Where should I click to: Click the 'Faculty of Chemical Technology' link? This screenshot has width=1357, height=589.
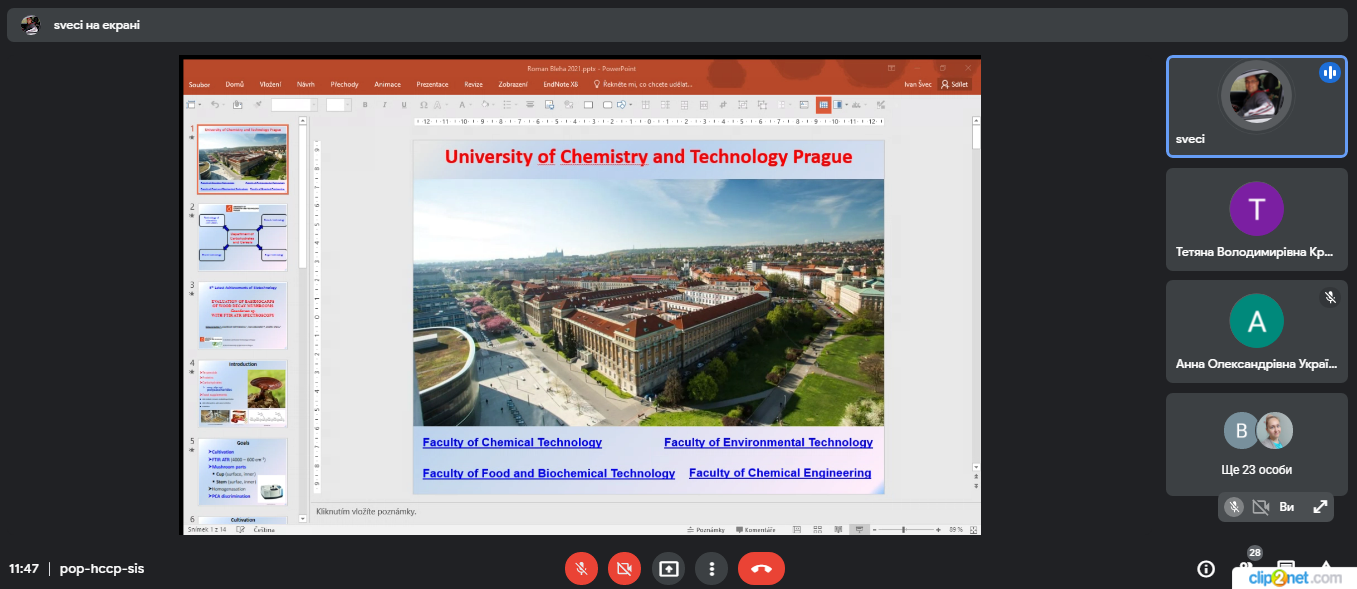pyautogui.click(x=512, y=442)
